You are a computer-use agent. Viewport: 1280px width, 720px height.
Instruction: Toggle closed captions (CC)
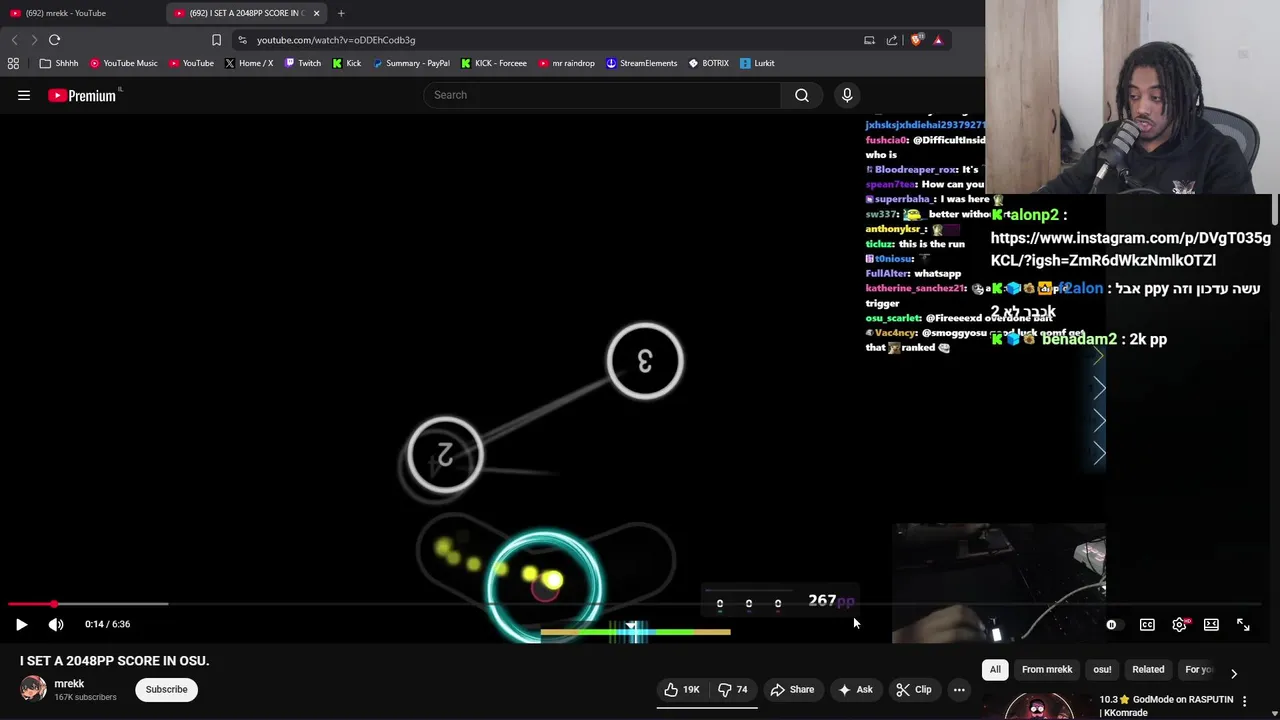tap(1147, 624)
